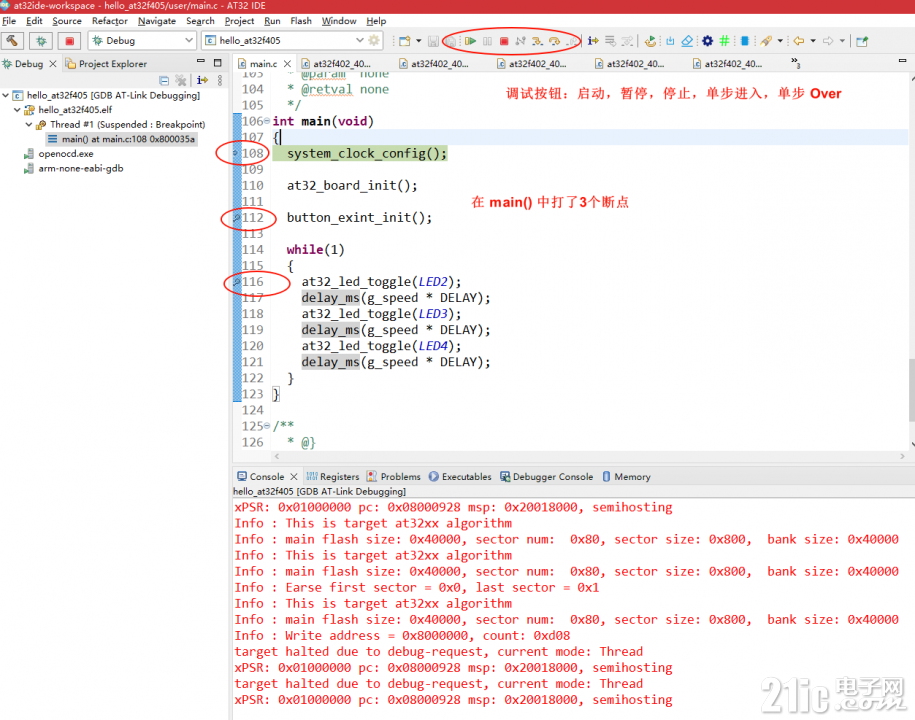Switch to the Executables tab

tap(460, 477)
